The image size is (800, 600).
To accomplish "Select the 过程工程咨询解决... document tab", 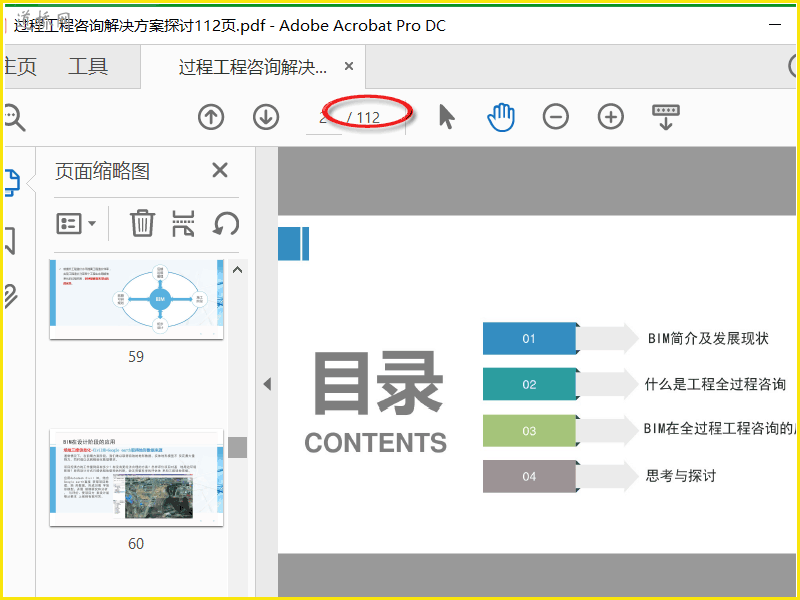I will click(x=253, y=67).
